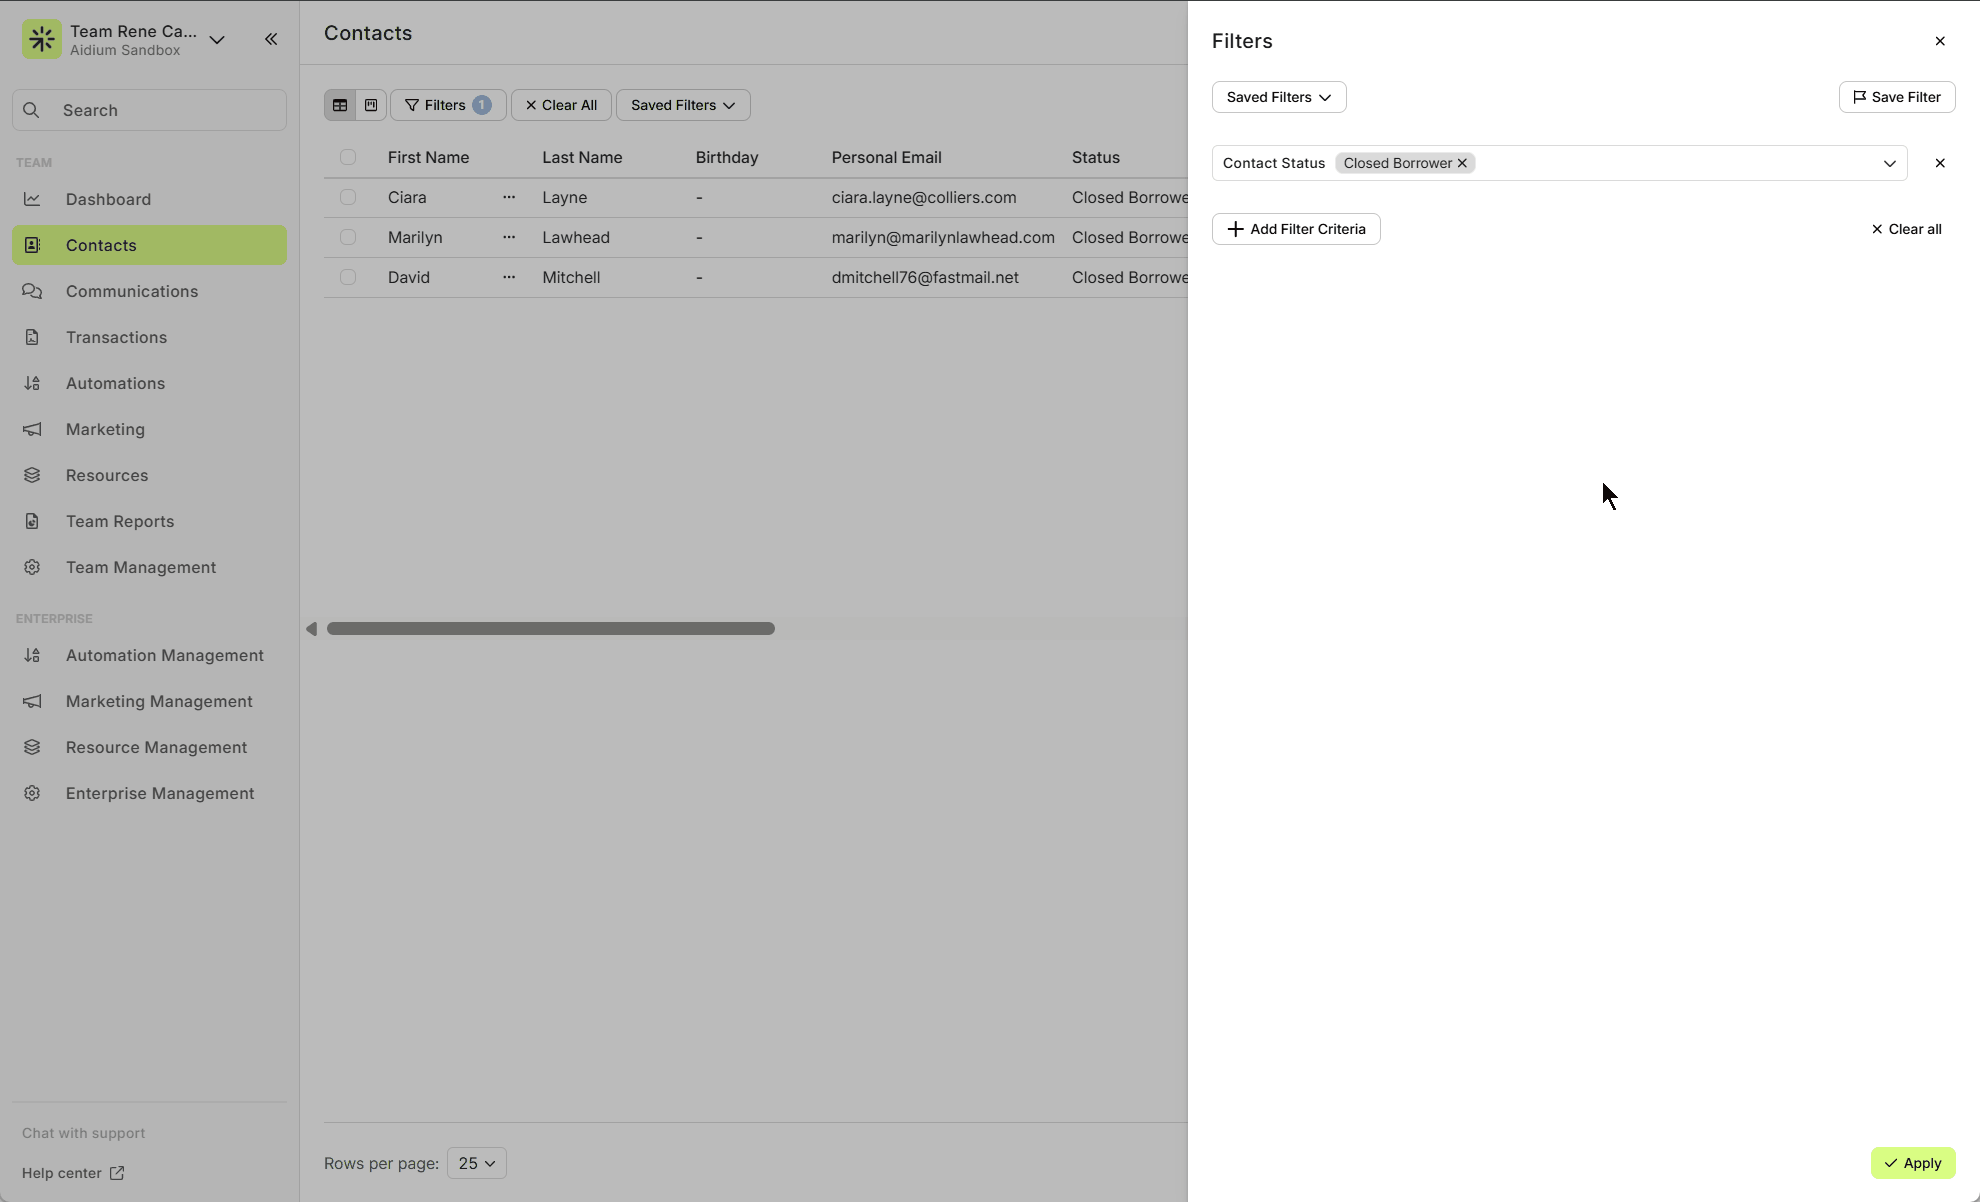This screenshot has width=1980, height=1202.
Task: Check the Marilyn Lawhead row checkbox
Action: click(x=348, y=237)
